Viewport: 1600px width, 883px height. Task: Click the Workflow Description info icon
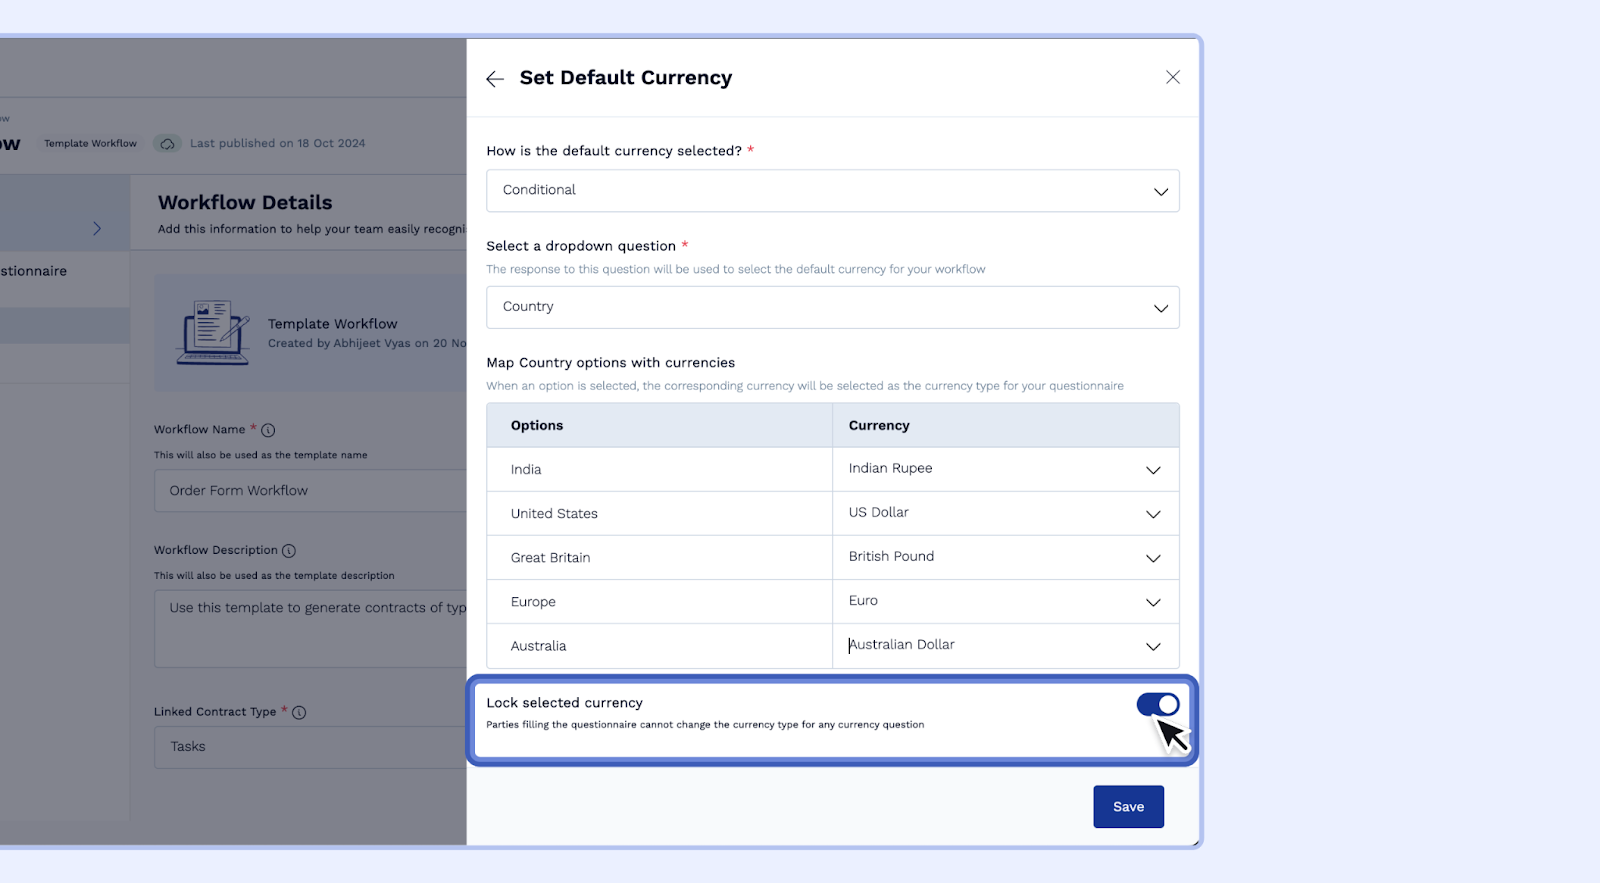(x=289, y=551)
